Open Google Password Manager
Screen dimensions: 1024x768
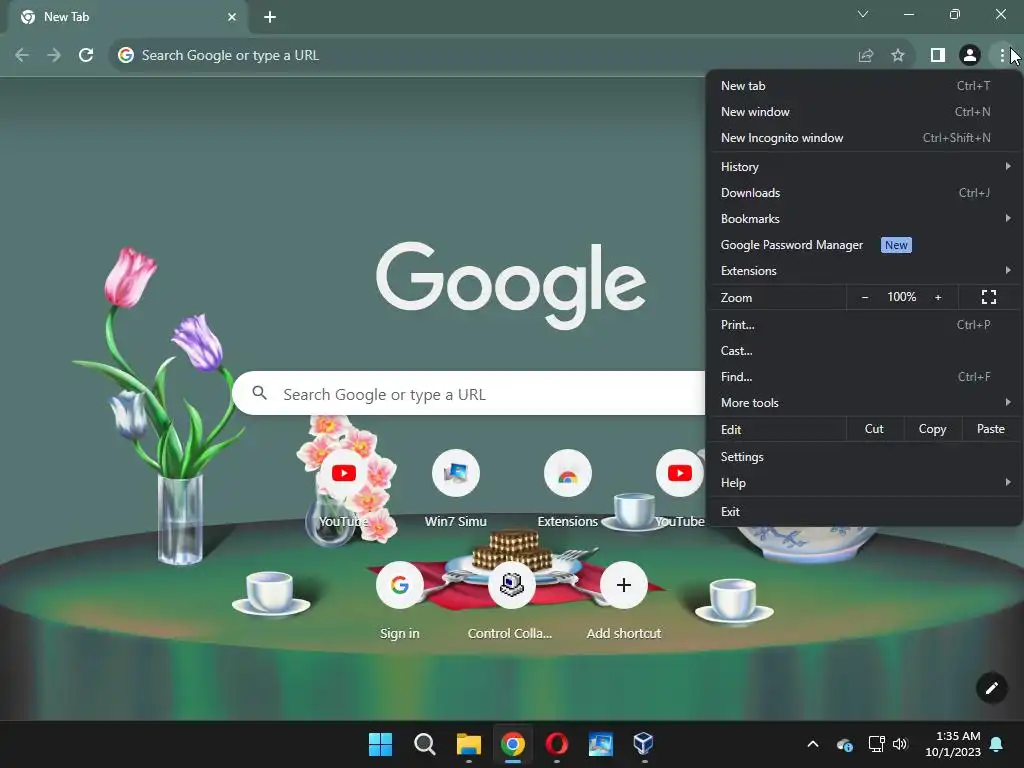click(865, 245)
